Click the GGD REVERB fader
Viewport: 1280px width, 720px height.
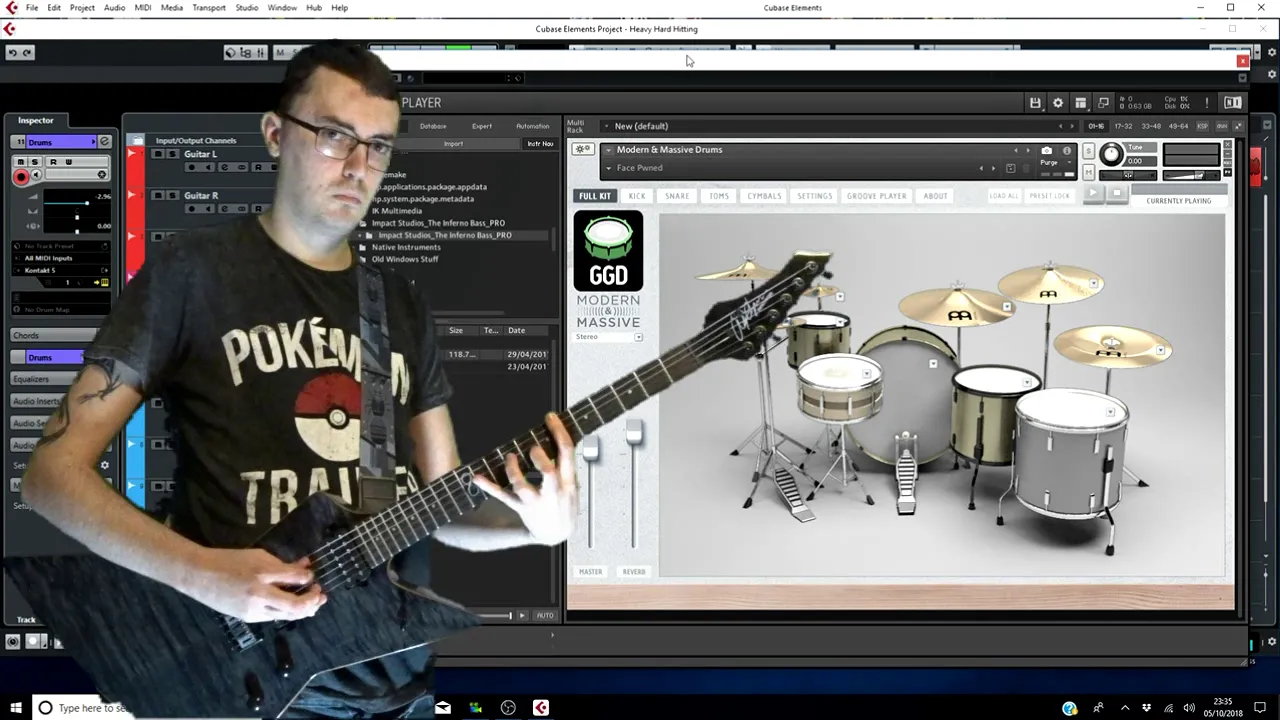coord(633,433)
